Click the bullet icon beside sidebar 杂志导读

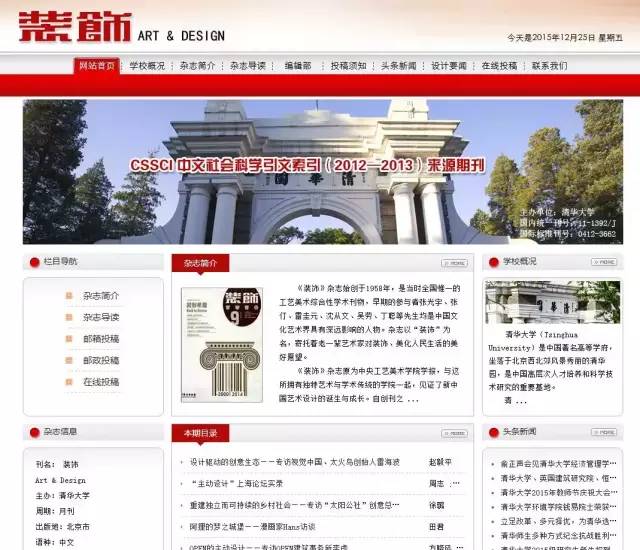click(x=69, y=317)
